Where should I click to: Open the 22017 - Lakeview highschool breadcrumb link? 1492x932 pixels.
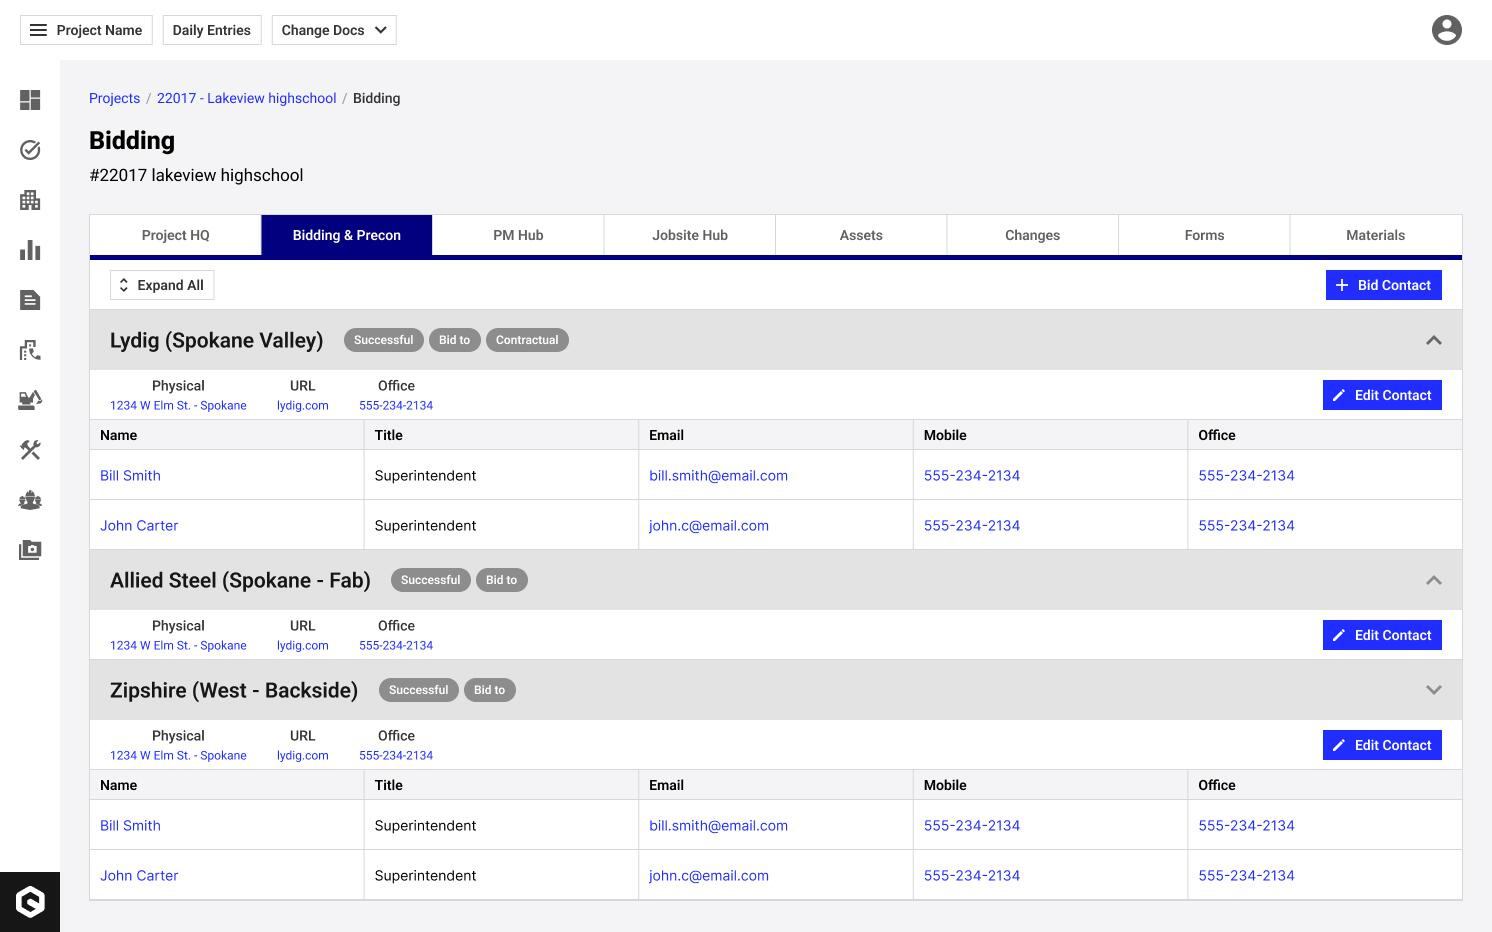(246, 98)
